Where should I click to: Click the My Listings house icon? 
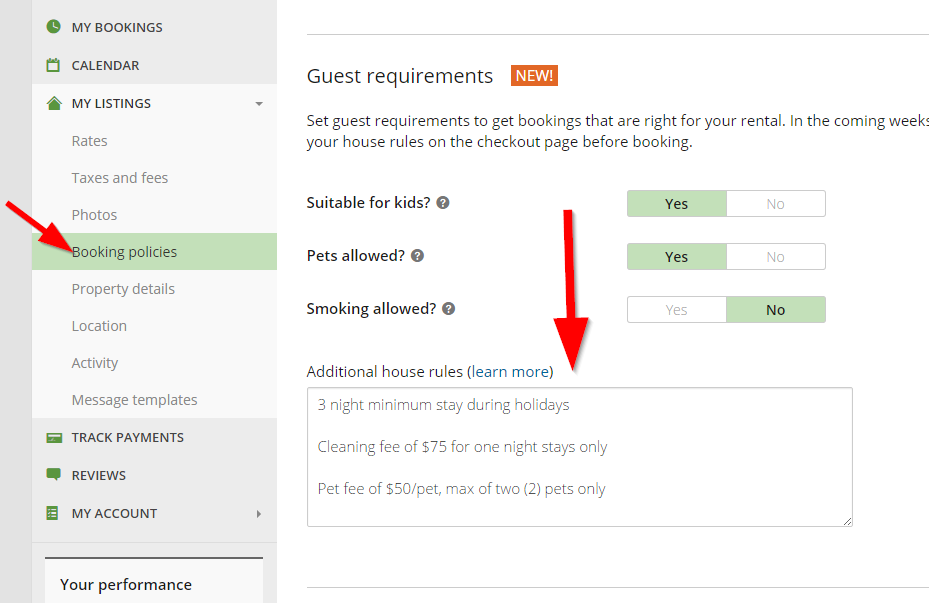point(53,103)
